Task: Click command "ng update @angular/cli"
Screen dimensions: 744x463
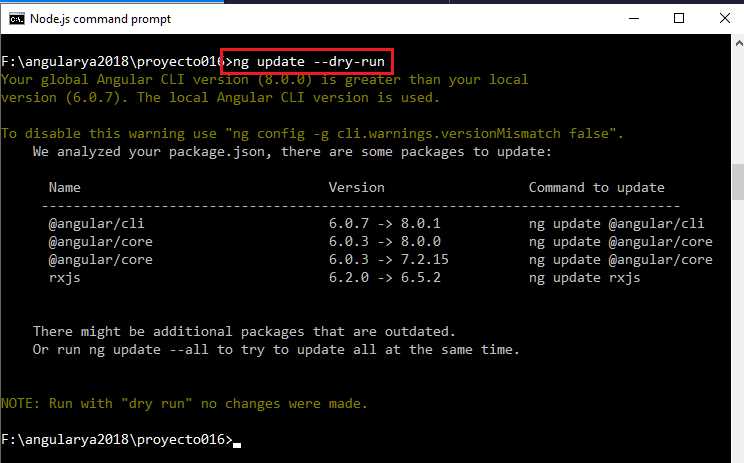Action: click(x=616, y=223)
